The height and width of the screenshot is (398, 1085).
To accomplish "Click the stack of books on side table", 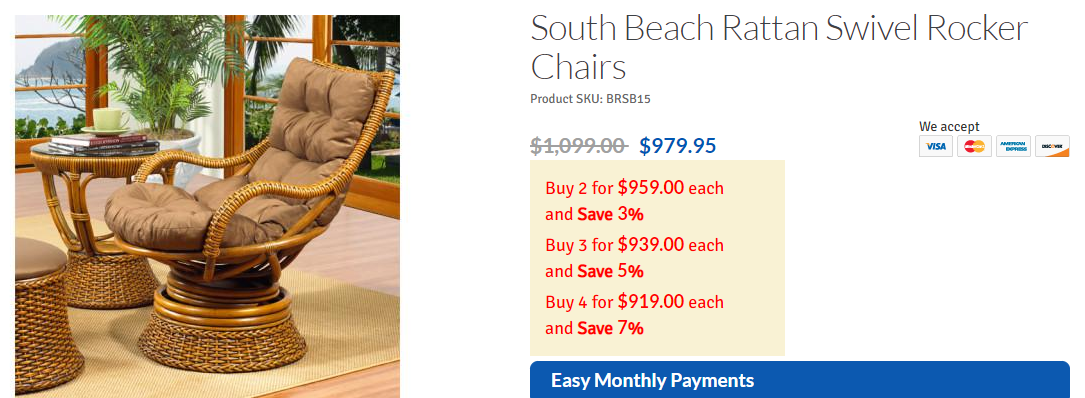I will pyautogui.click(x=103, y=145).
